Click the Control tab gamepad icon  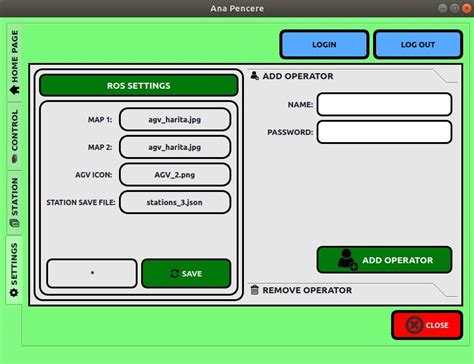(15, 159)
